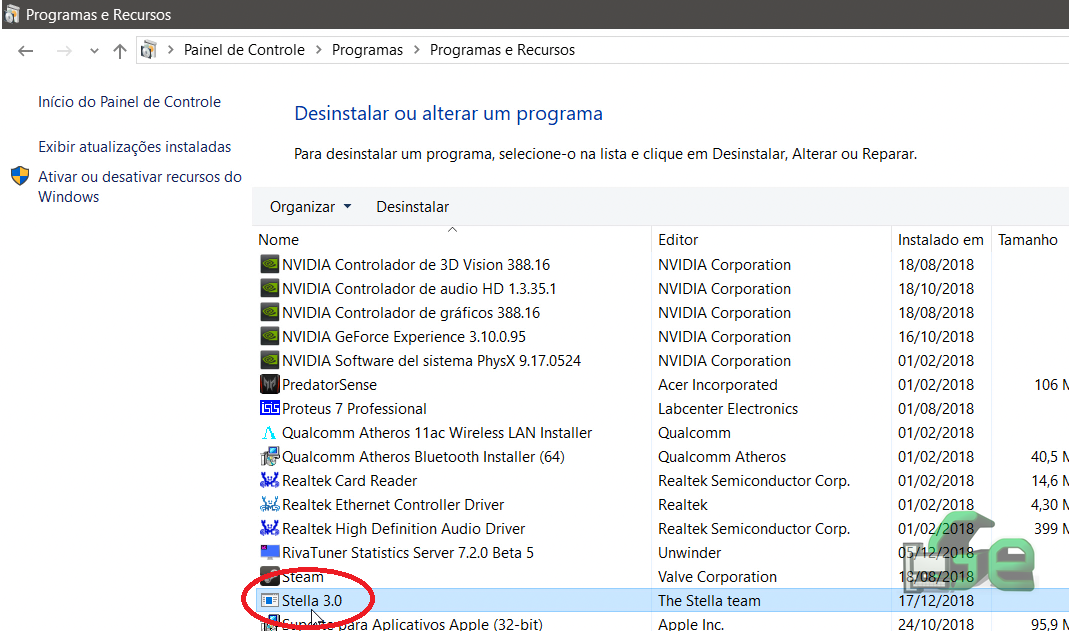Select NVIDIA Controlador de 3D Vision 388.16
This screenshot has width=1069, height=631.
pyautogui.click(x=416, y=264)
